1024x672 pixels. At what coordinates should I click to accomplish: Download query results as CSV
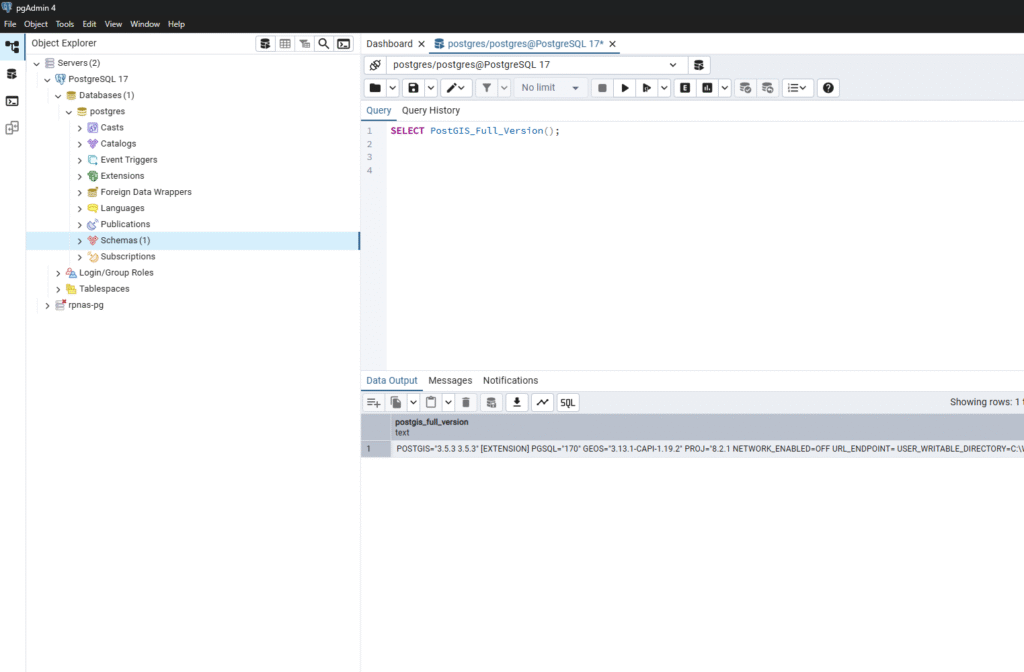(x=517, y=402)
